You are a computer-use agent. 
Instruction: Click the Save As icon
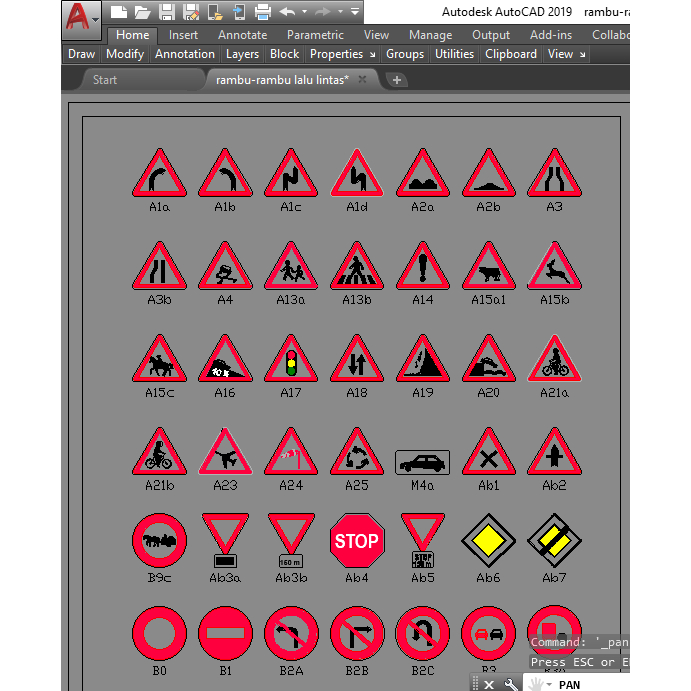(191, 12)
